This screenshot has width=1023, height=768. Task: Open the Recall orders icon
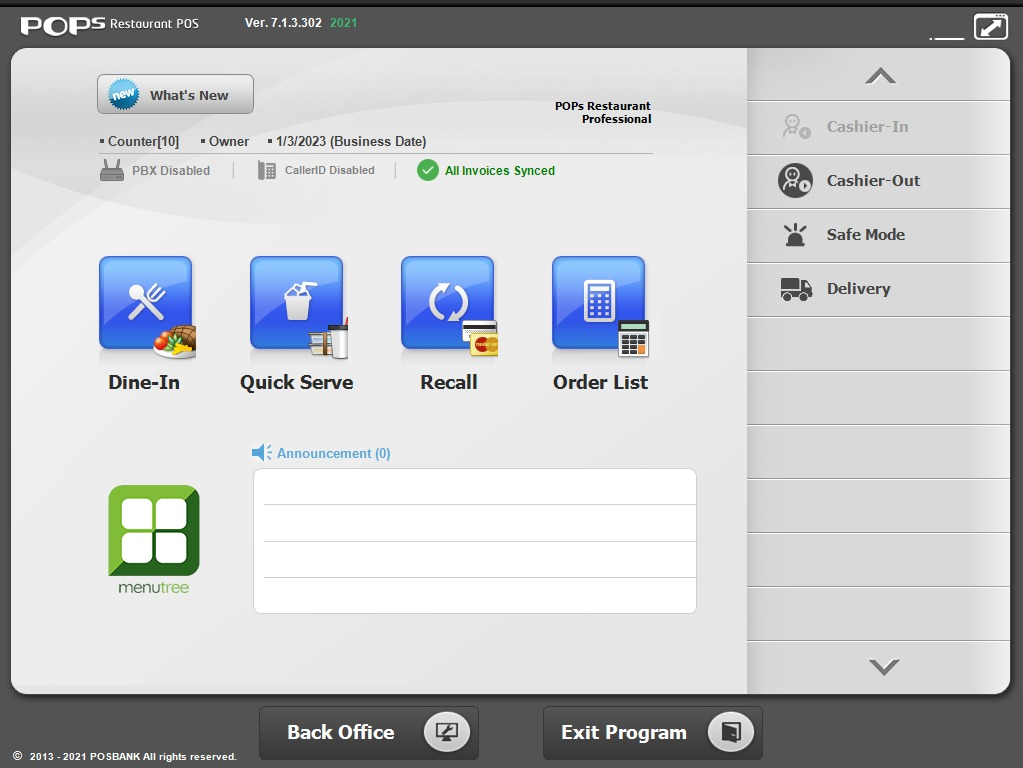[x=448, y=305]
